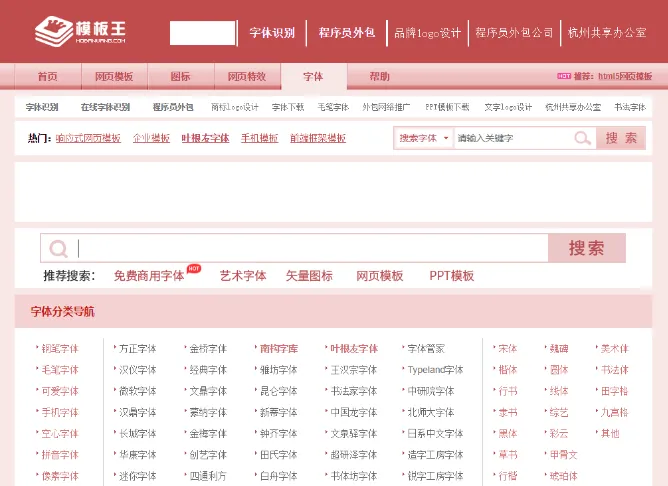This screenshot has height=486, width=668.
Task: Open 书法字体 submenu link
Action: coord(630,107)
